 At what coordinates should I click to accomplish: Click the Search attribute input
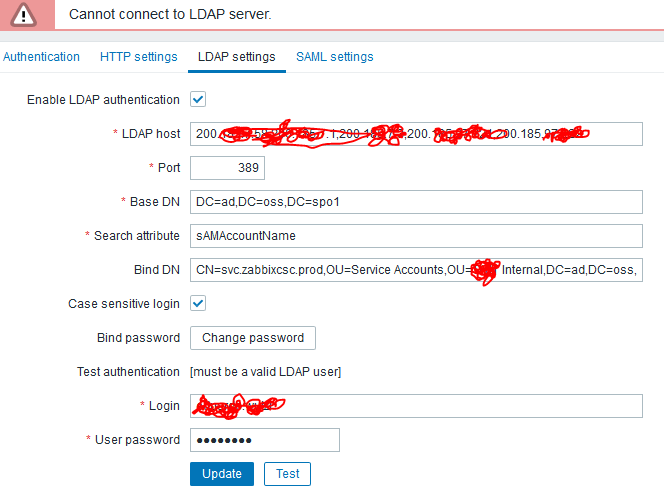pos(415,236)
